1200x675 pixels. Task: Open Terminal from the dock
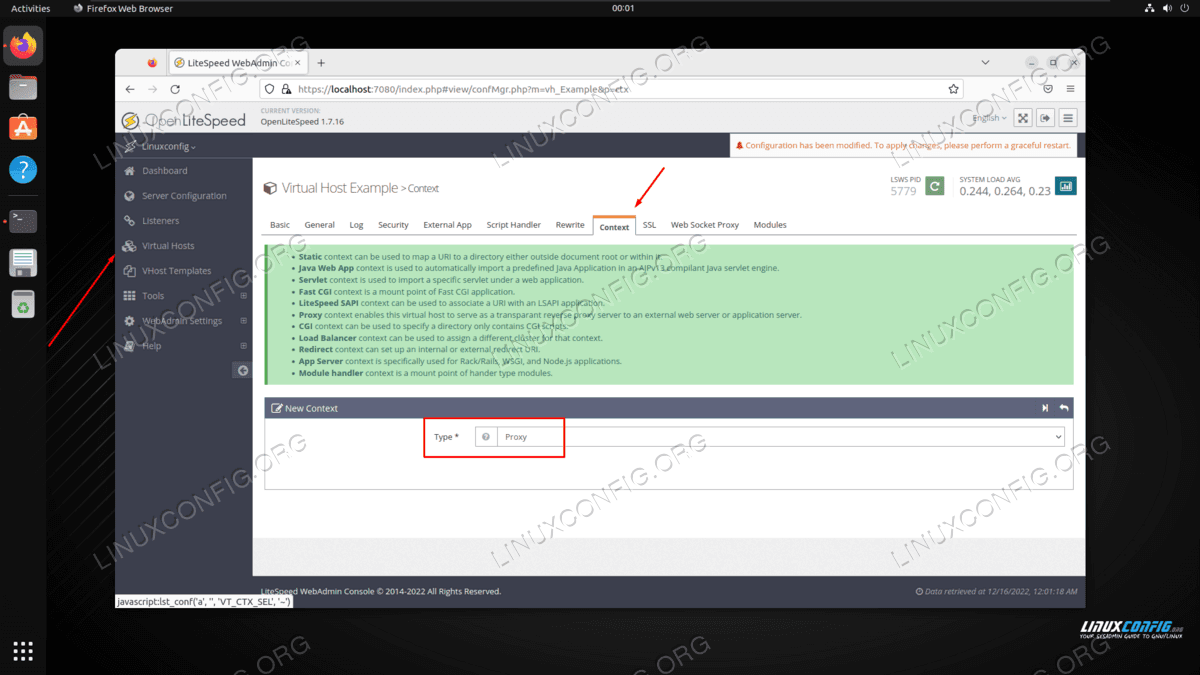[x=23, y=221]
